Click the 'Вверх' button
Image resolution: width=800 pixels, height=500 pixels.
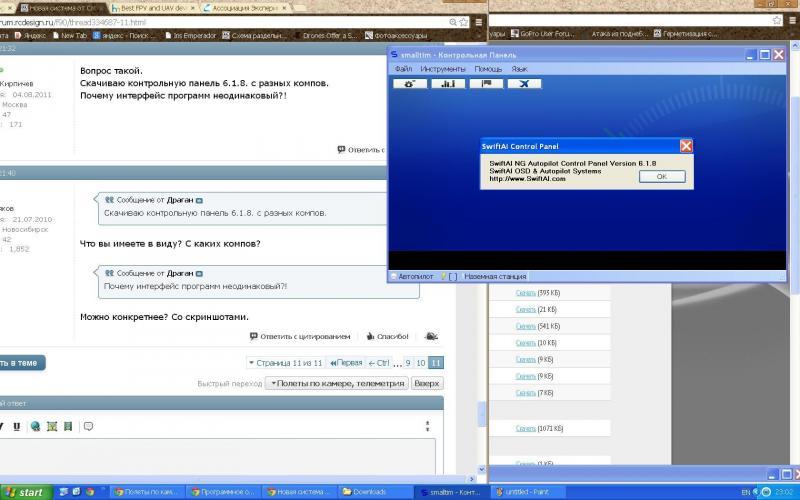427,383
